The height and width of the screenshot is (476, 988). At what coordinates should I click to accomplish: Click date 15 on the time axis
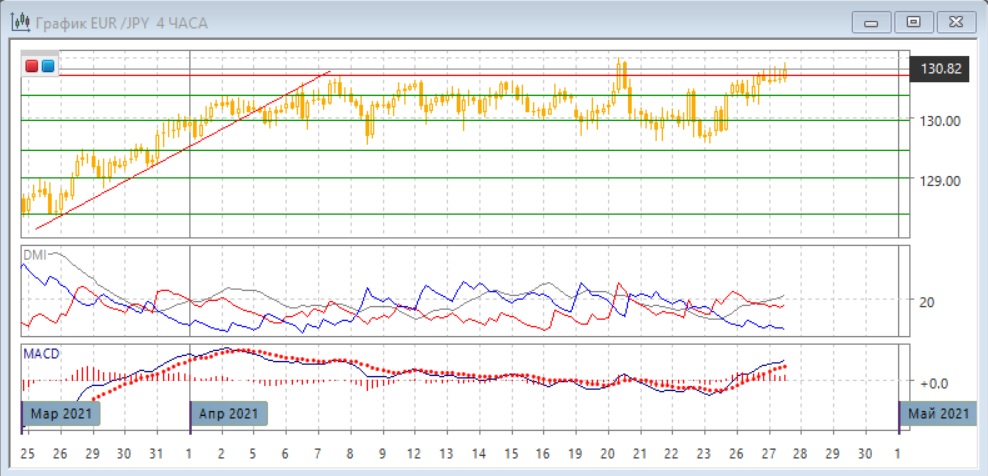[x=510, y=453]
